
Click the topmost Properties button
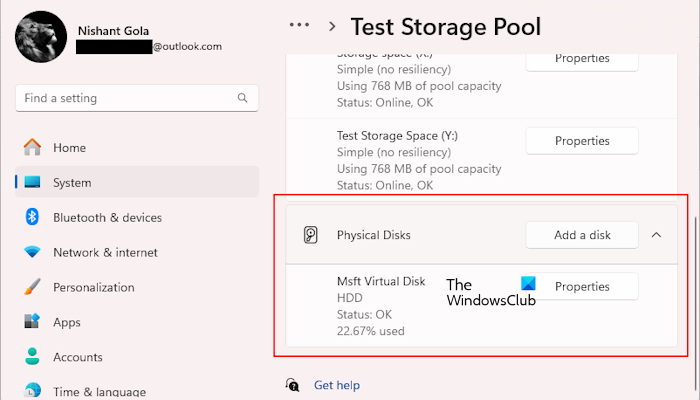[582, 58]
